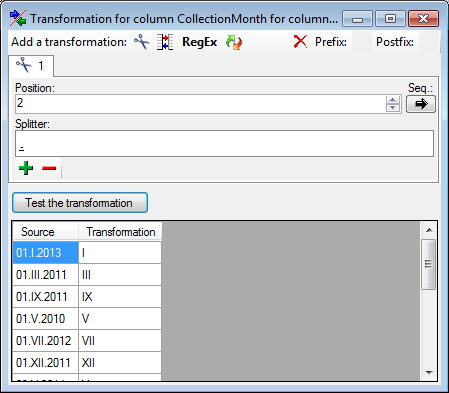The height and width of the screenshot is (393, 449).
Task: Increase the Position value with up arrow
Action: click(x=393, y=100)
